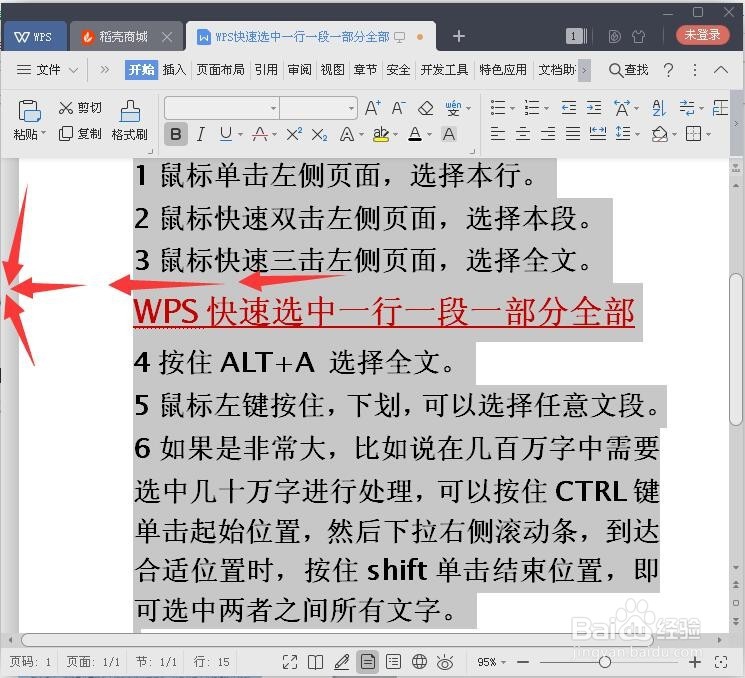Toggle Underline formatting
Viewport: 745px width, 678px height.
coord(226,134)
